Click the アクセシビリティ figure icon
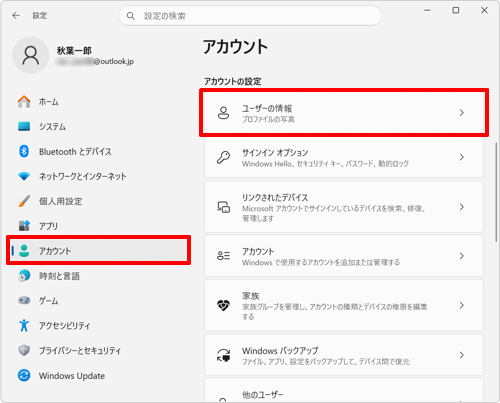The height and width of the screenshot is (403, 500). 24,325
